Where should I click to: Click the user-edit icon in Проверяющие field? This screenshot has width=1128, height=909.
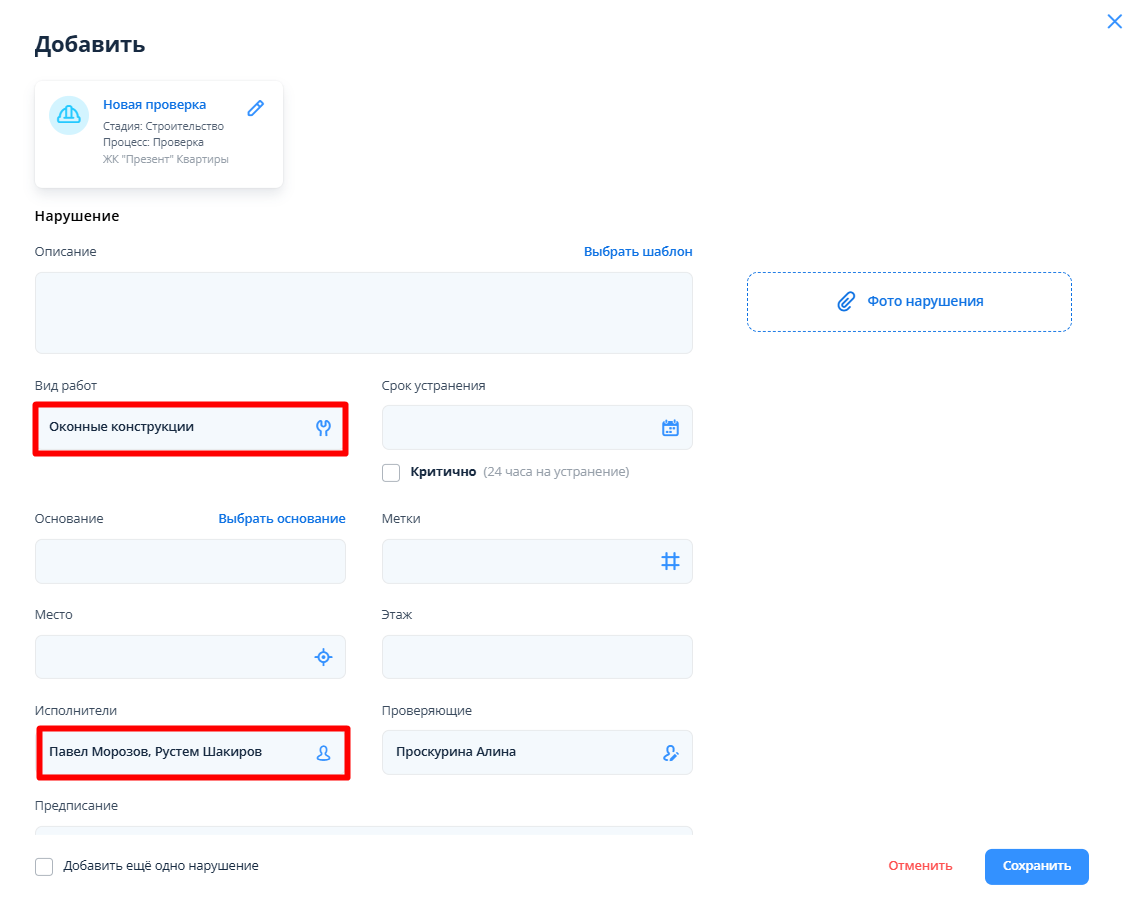[x=670, y=753]
